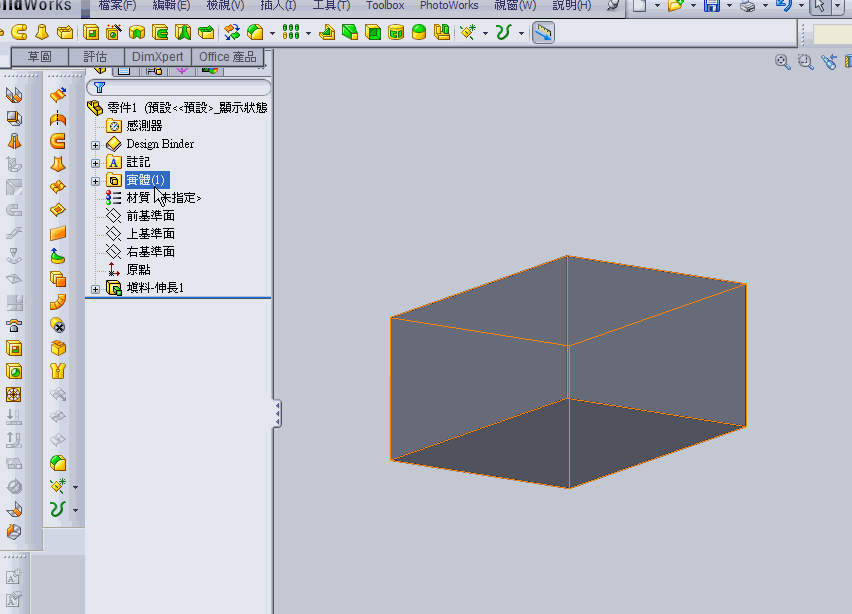Screen dimensions: 852x614
Task: Expand the 實體(1) folder node
Action: (96, 181)
